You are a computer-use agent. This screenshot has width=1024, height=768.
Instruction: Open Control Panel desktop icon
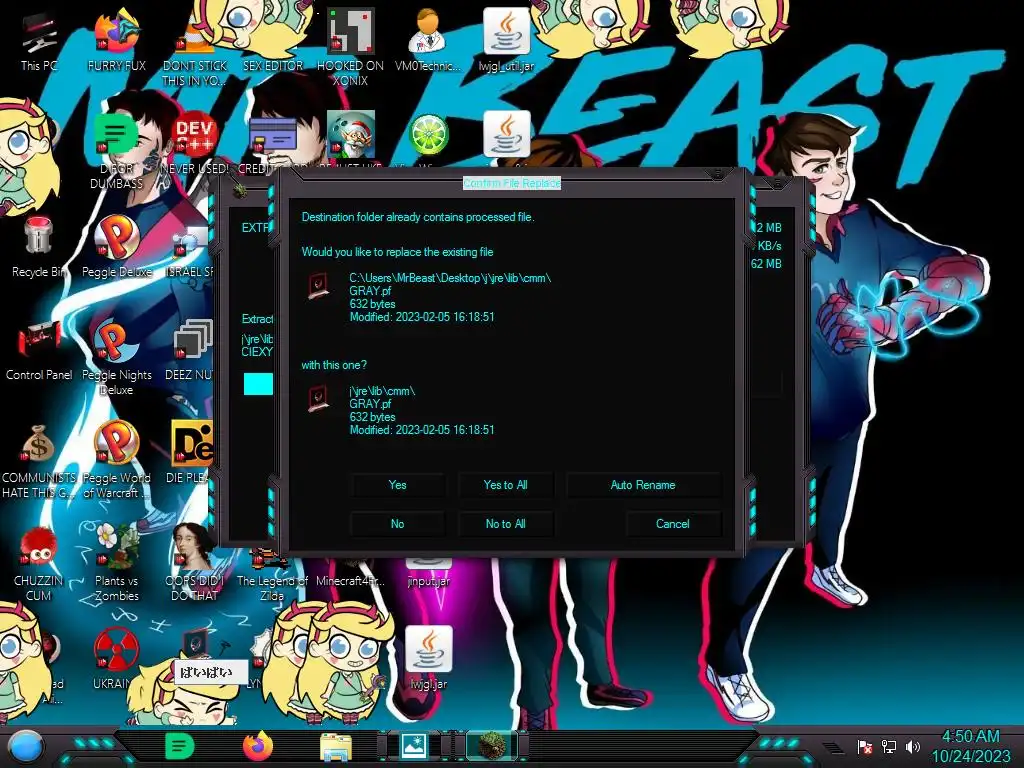tap(39, 350)
